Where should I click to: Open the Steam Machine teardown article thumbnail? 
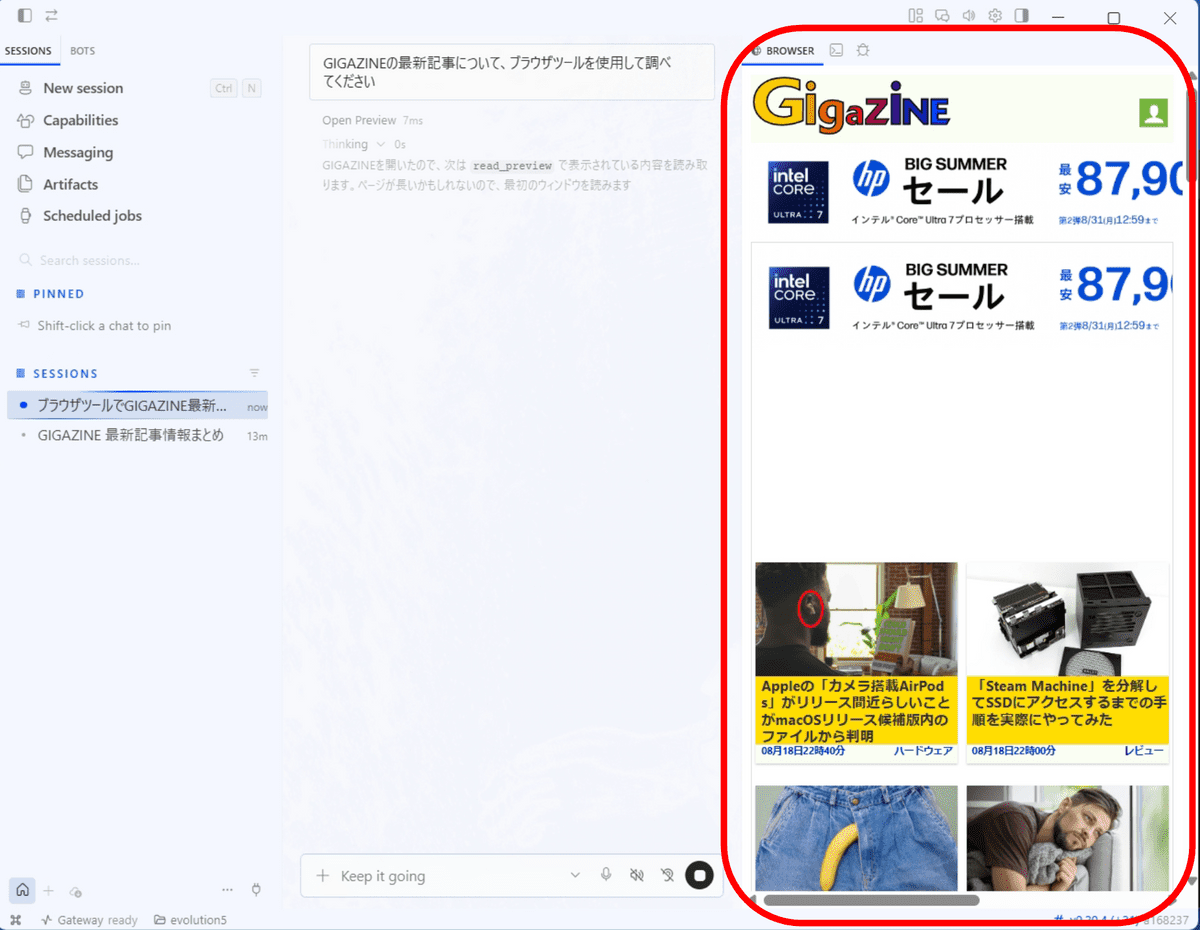[1068, 619]
